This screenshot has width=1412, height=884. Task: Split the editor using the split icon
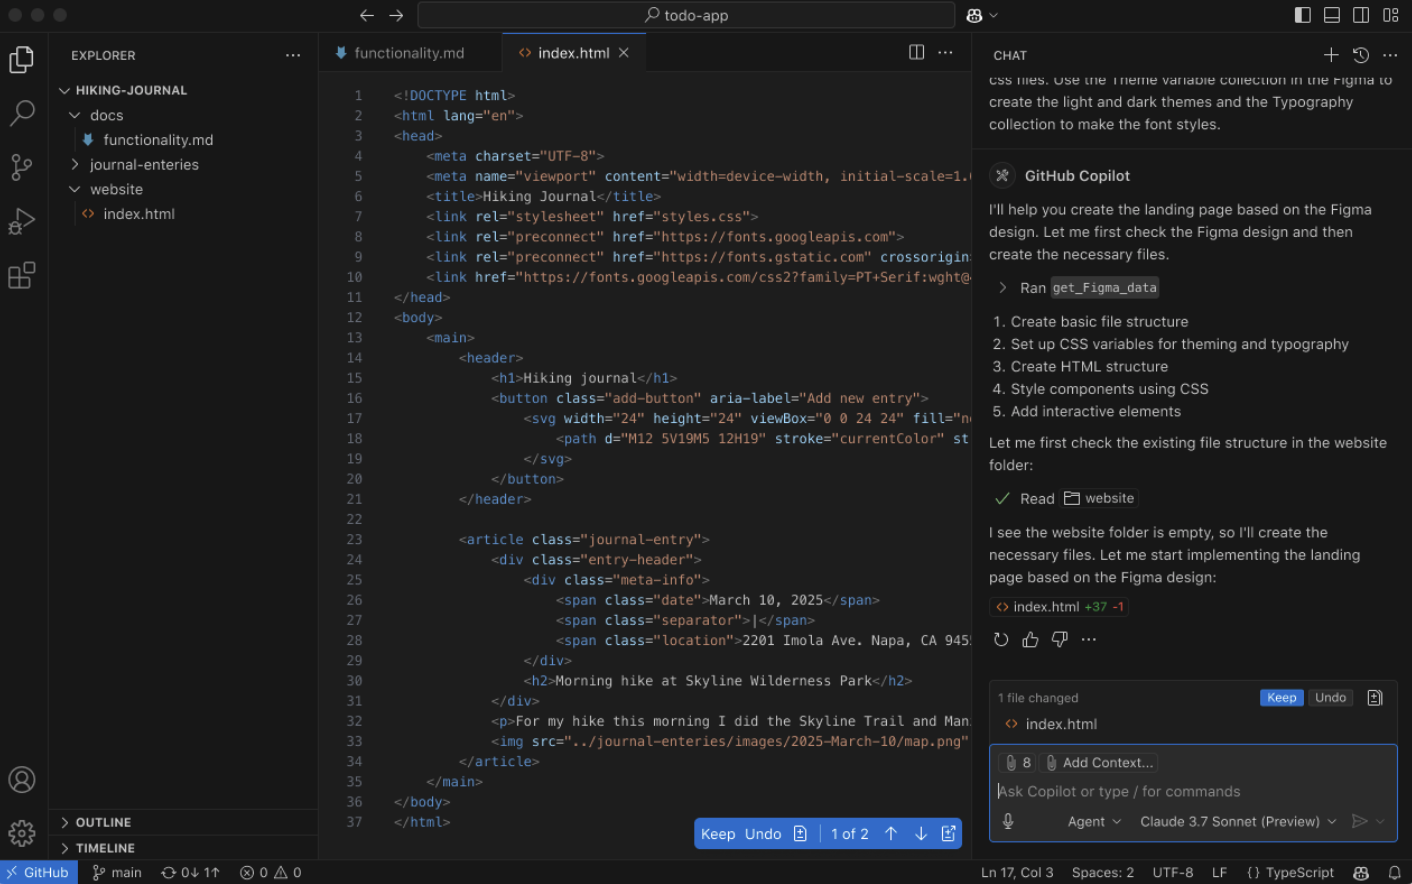(x=917, y=51)
